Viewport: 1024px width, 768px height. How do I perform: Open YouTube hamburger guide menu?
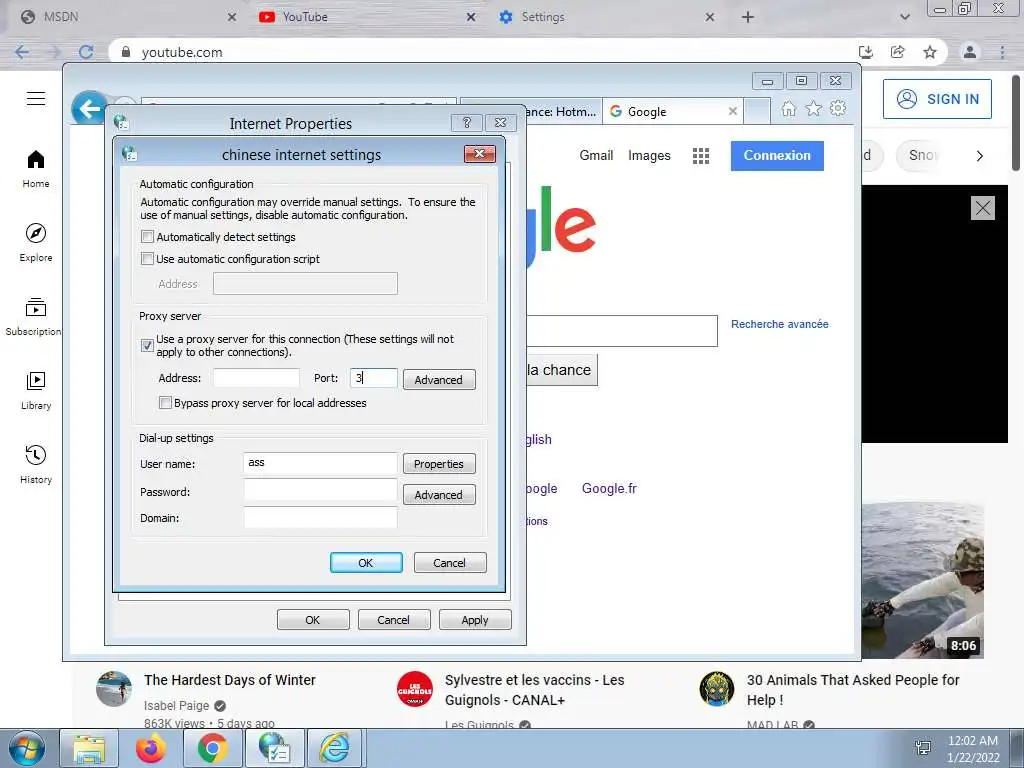[36, 99]
